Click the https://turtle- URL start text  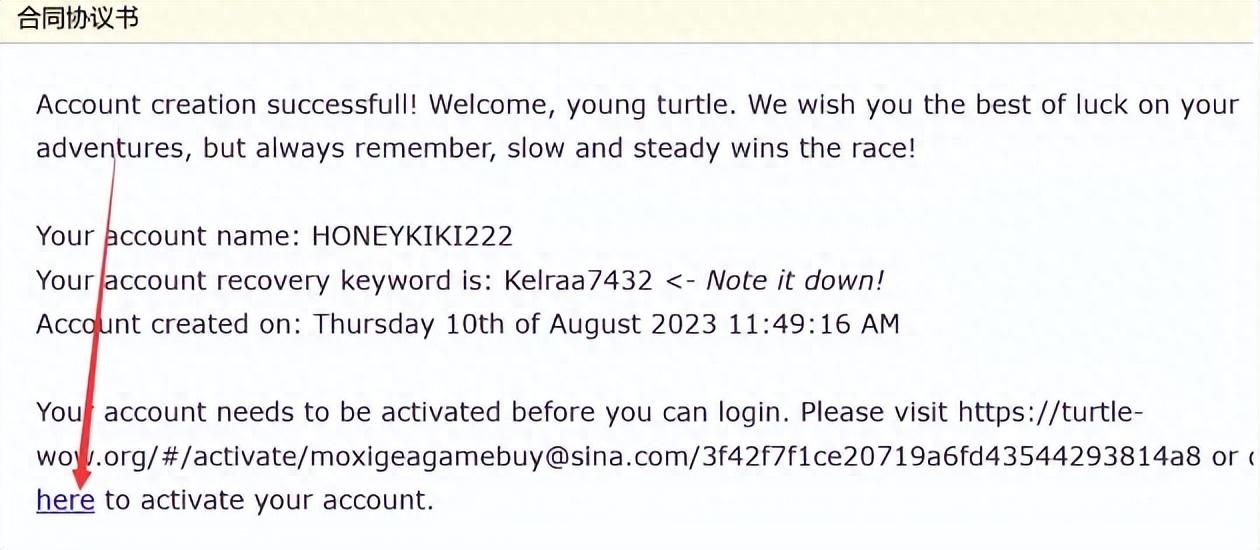[1050, 413]
